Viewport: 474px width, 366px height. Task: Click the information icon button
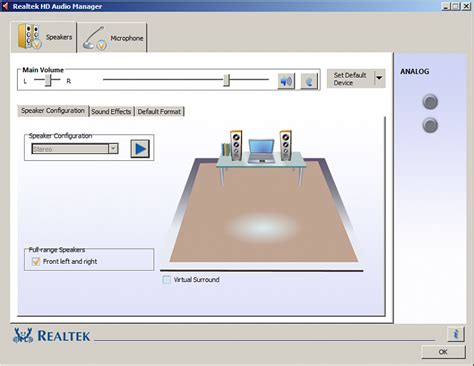tap(456, 334)
